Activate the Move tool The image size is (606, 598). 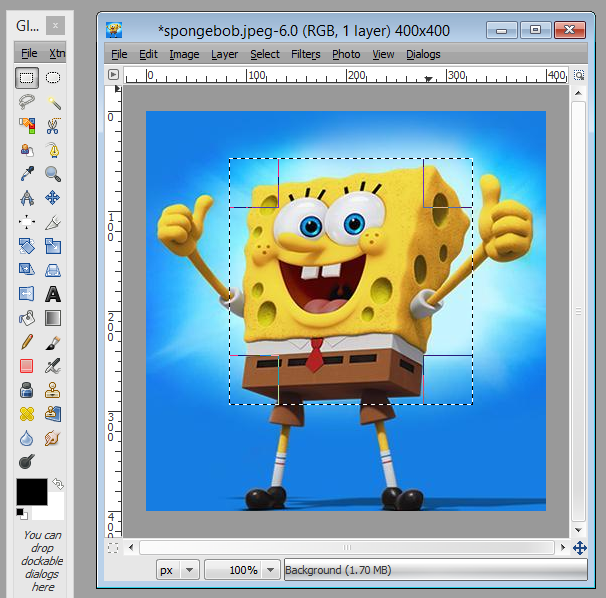(x=53, y=198)
